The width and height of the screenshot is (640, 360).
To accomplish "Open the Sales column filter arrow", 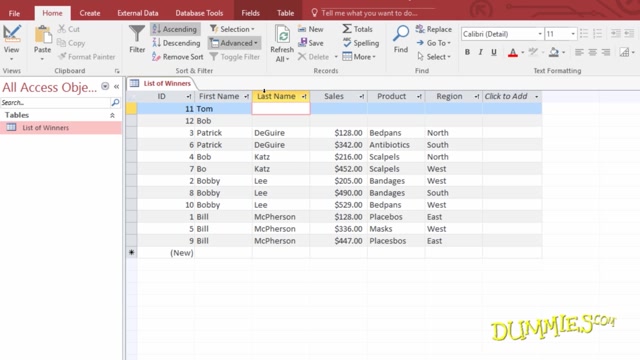I will pos(362,97).
